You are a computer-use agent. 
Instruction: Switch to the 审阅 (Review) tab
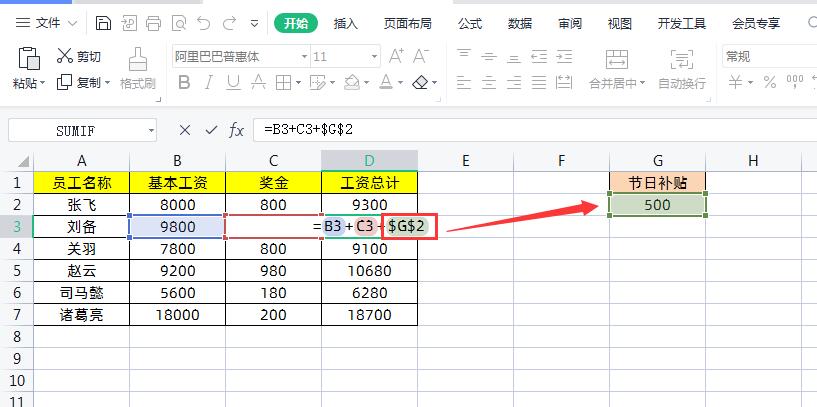pos(570,23)
